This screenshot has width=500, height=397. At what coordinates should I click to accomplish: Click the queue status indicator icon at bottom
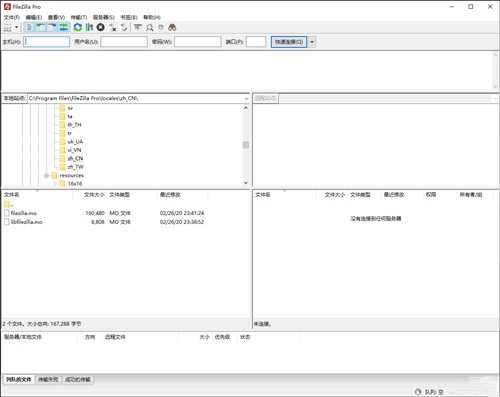(418, 392)
